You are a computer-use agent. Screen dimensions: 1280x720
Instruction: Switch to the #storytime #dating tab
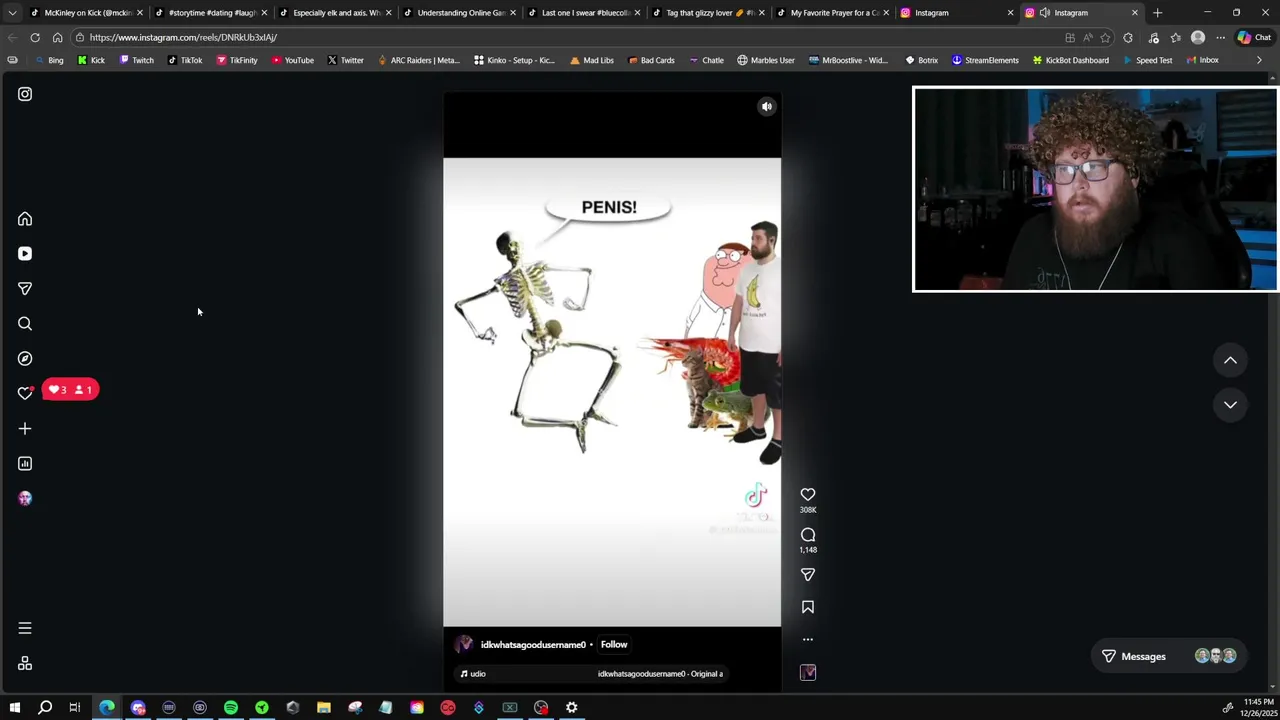pos(211,13)
